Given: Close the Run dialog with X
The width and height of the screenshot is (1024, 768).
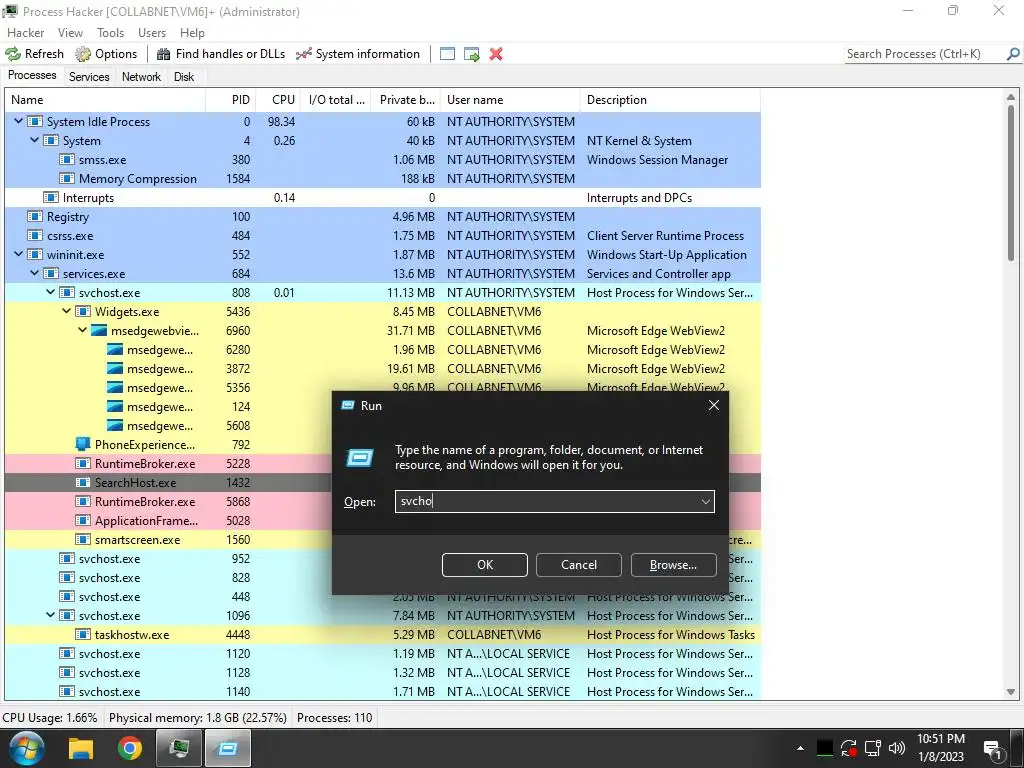Looking at the screenshot, I should tap(714, 406).
